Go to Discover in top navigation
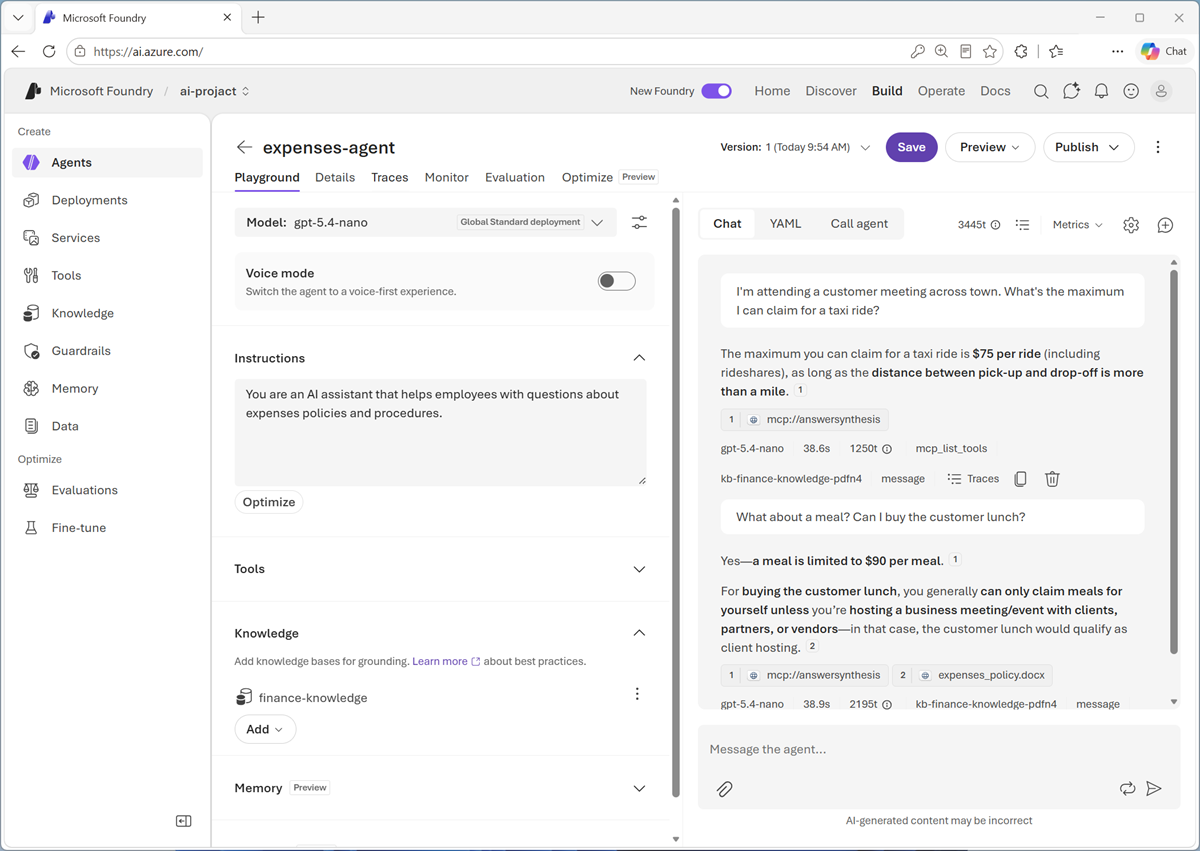The image size is (1200, 851). pos(831,91)
